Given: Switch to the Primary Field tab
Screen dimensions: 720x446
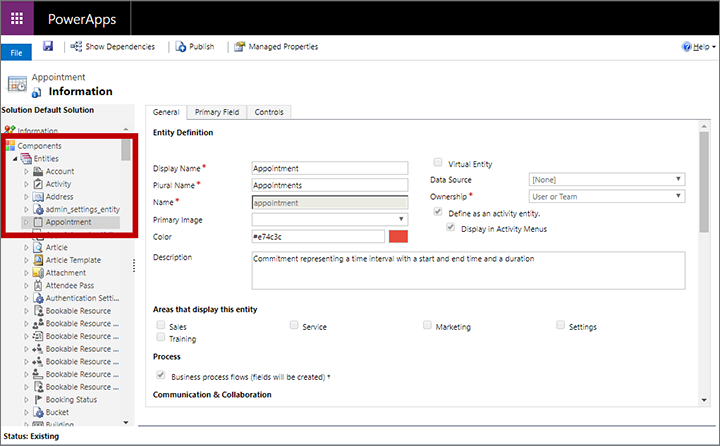Looking at the screenshot, I should coord(216,113).
